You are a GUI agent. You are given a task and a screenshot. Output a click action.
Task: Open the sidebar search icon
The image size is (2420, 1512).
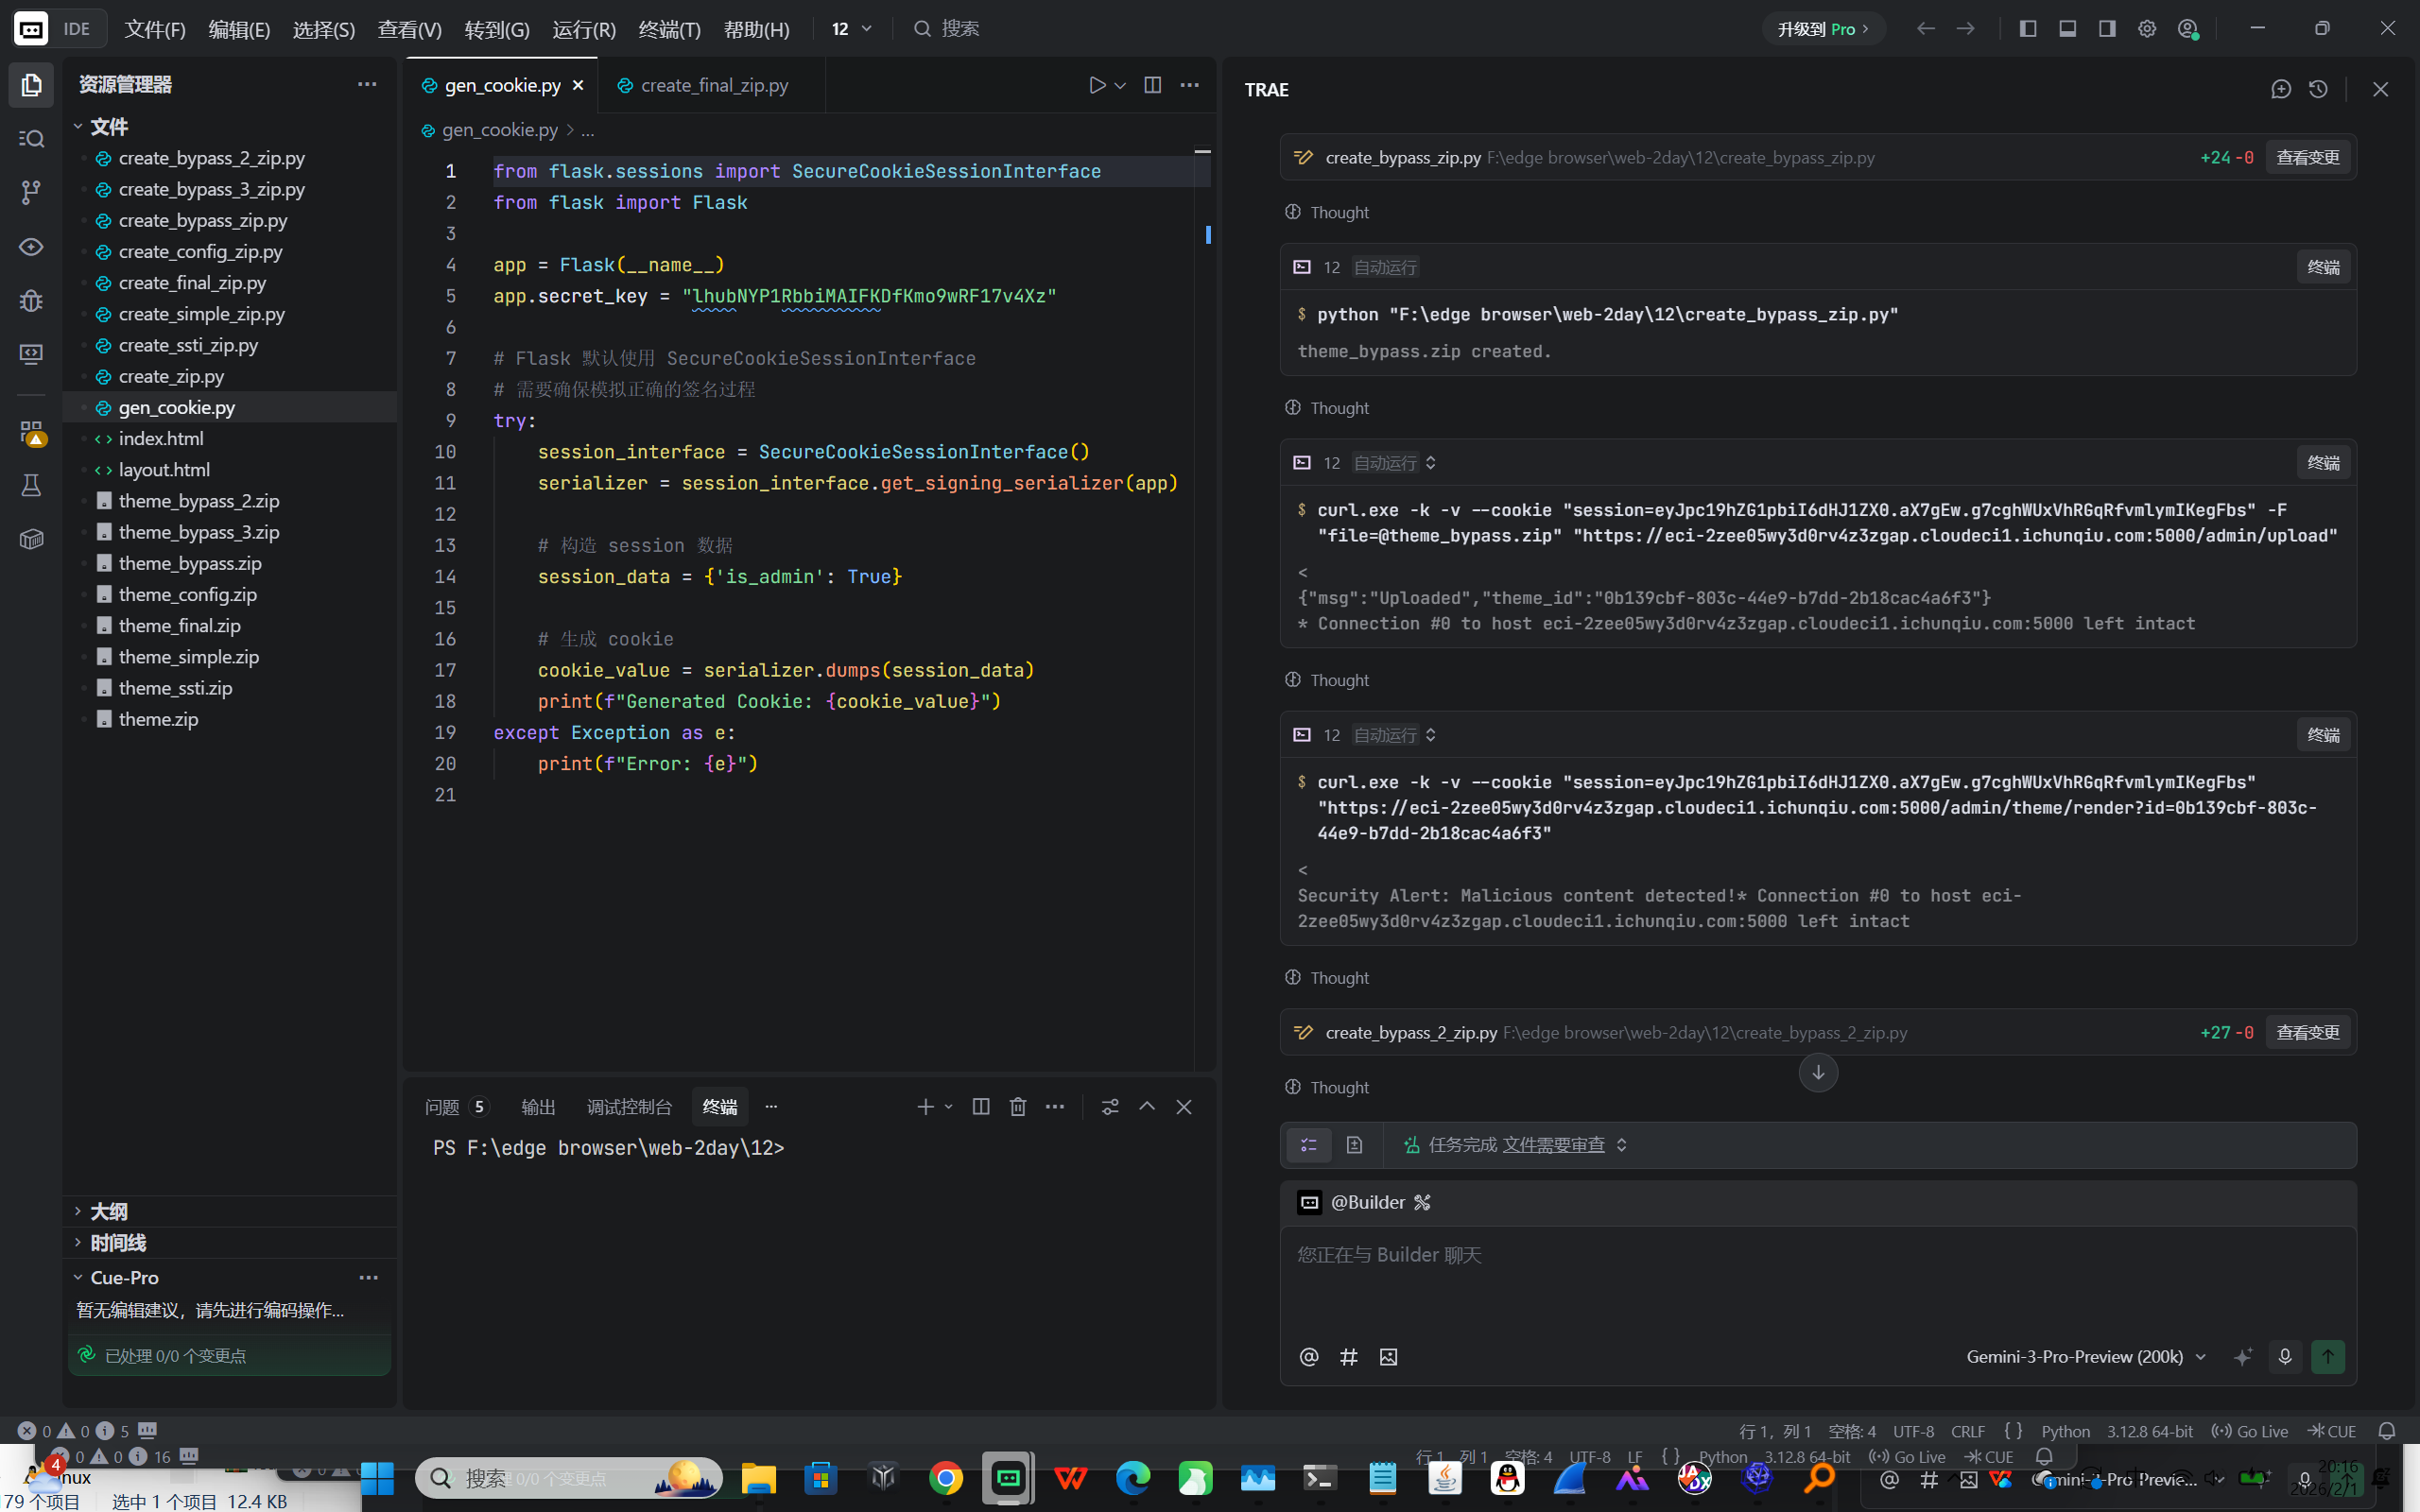(x=31, y=138)
